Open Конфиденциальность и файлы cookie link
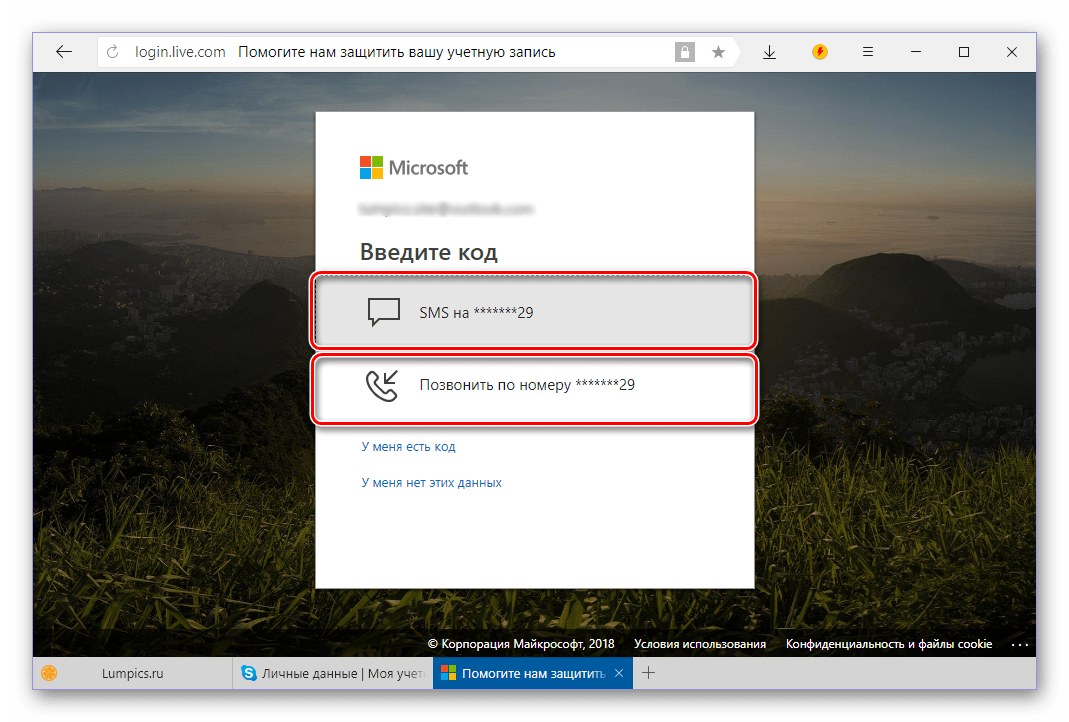Screen dimensions: 1069x722 point(888,644)
